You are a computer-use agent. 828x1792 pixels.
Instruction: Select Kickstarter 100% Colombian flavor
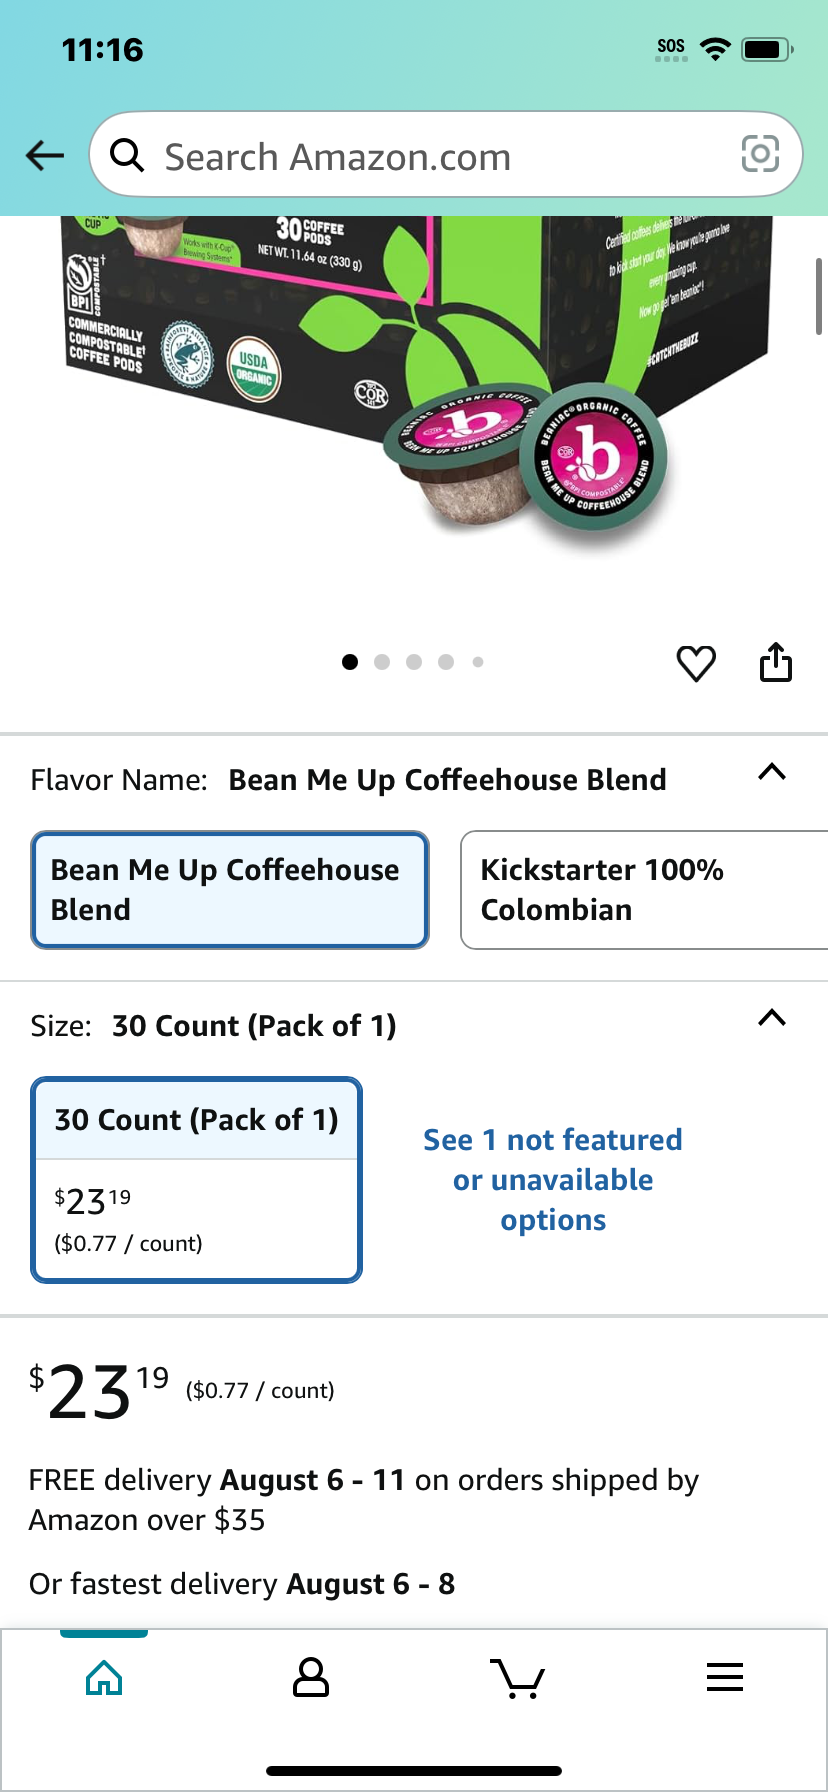644,890
